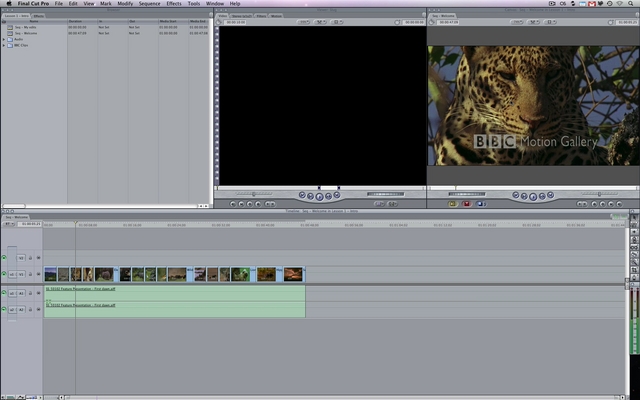This screenshot has height=400, width=640.
Task: Click Mark Clip button in Viewer
Action: pyautogui.click(x=241, y=204)
